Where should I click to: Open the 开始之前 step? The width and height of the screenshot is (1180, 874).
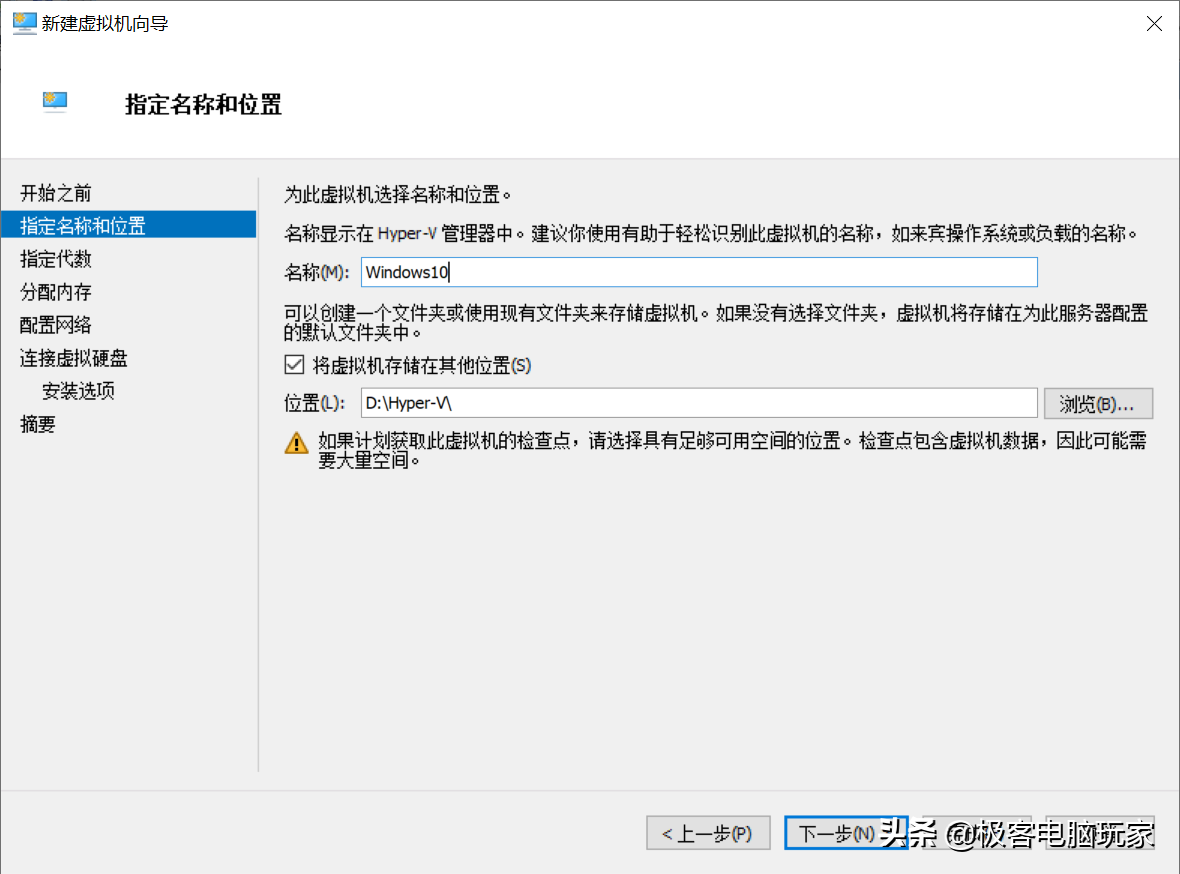click(x=56, y=193)
